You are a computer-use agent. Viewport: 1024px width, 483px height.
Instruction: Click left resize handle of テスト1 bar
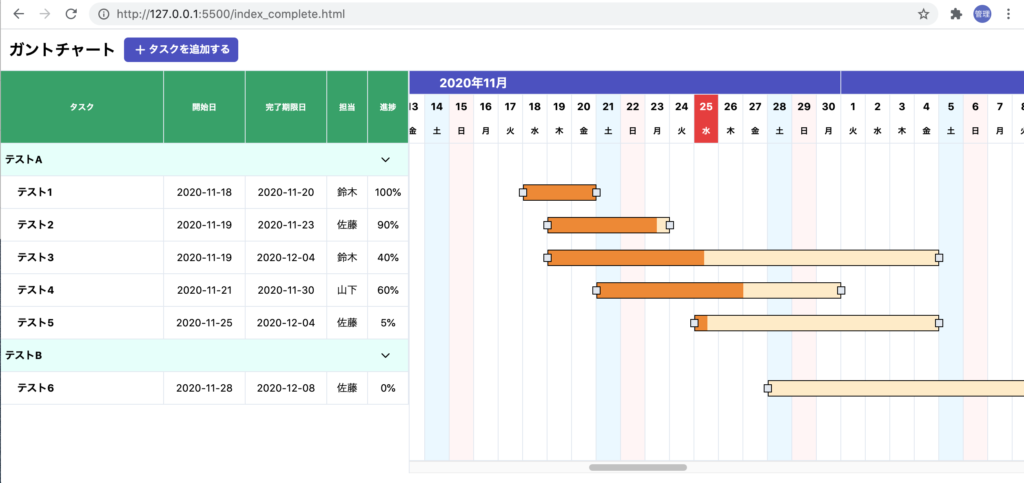[523, 192]
